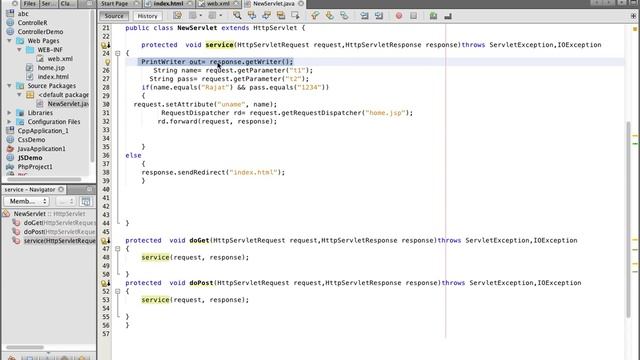Click Next Bookmark icon
Screen dimensions: 640x360
329,16
